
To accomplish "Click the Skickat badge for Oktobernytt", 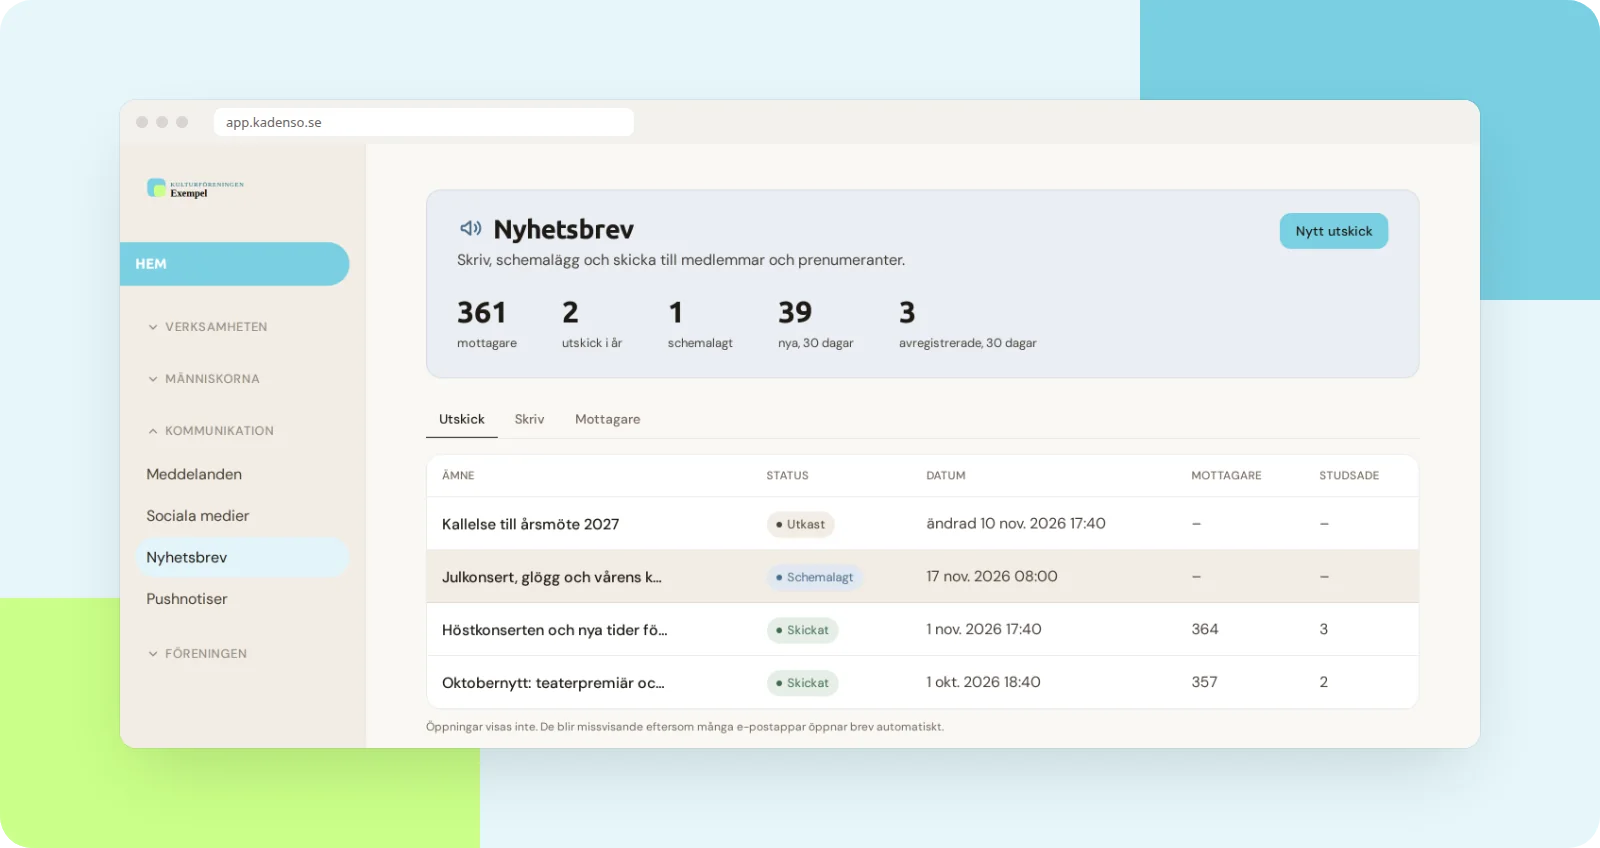I will (803, 683).
